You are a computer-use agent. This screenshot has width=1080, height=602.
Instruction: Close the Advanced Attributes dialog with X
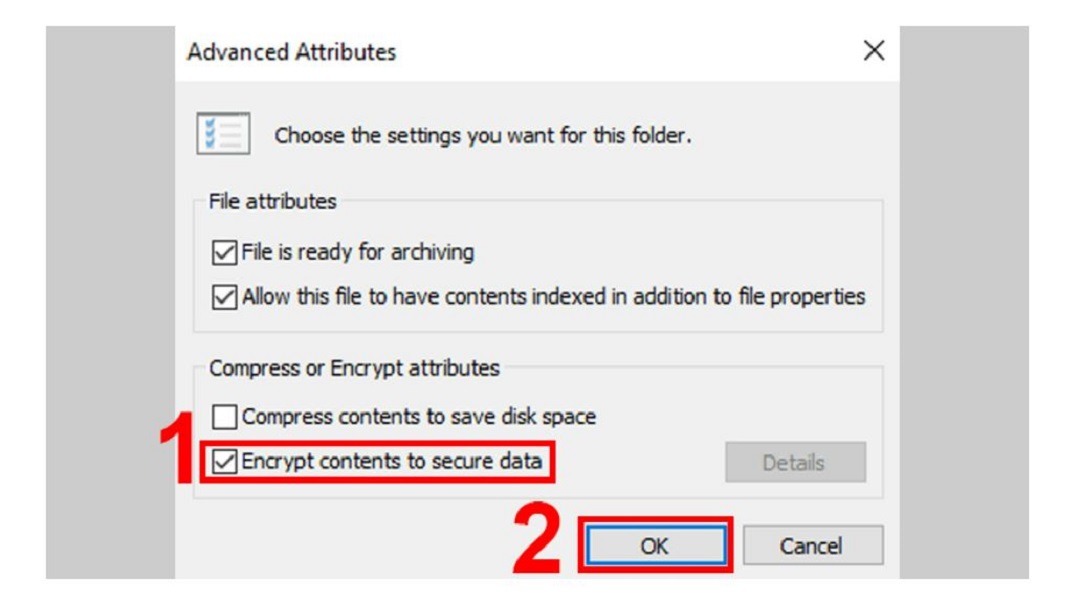pos(873,50)
